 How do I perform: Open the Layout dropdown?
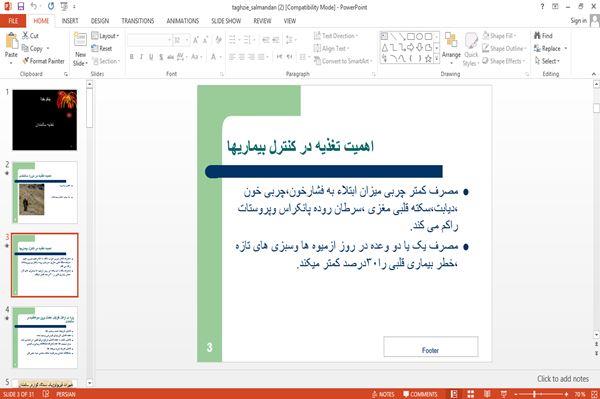(105, 36)
